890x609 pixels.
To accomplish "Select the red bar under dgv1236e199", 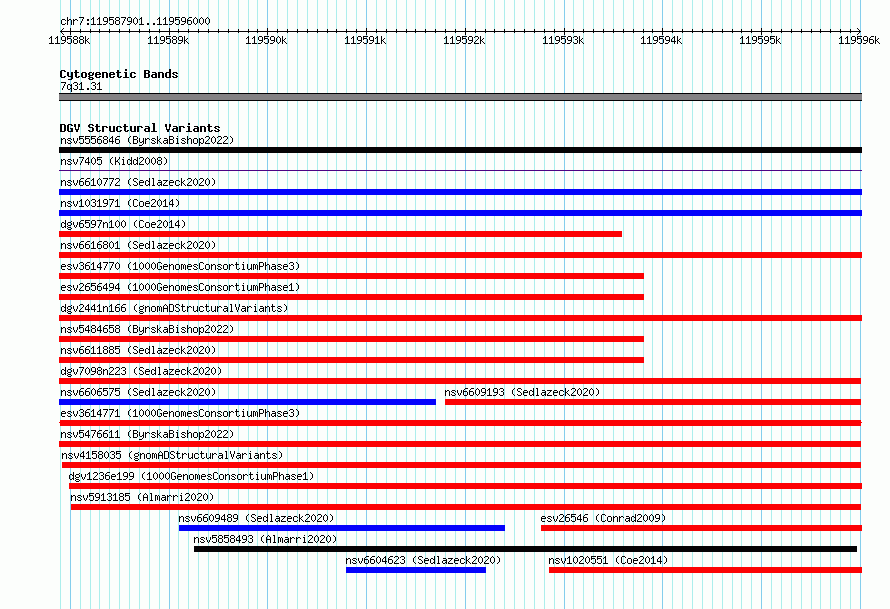I will pos(465,486).
